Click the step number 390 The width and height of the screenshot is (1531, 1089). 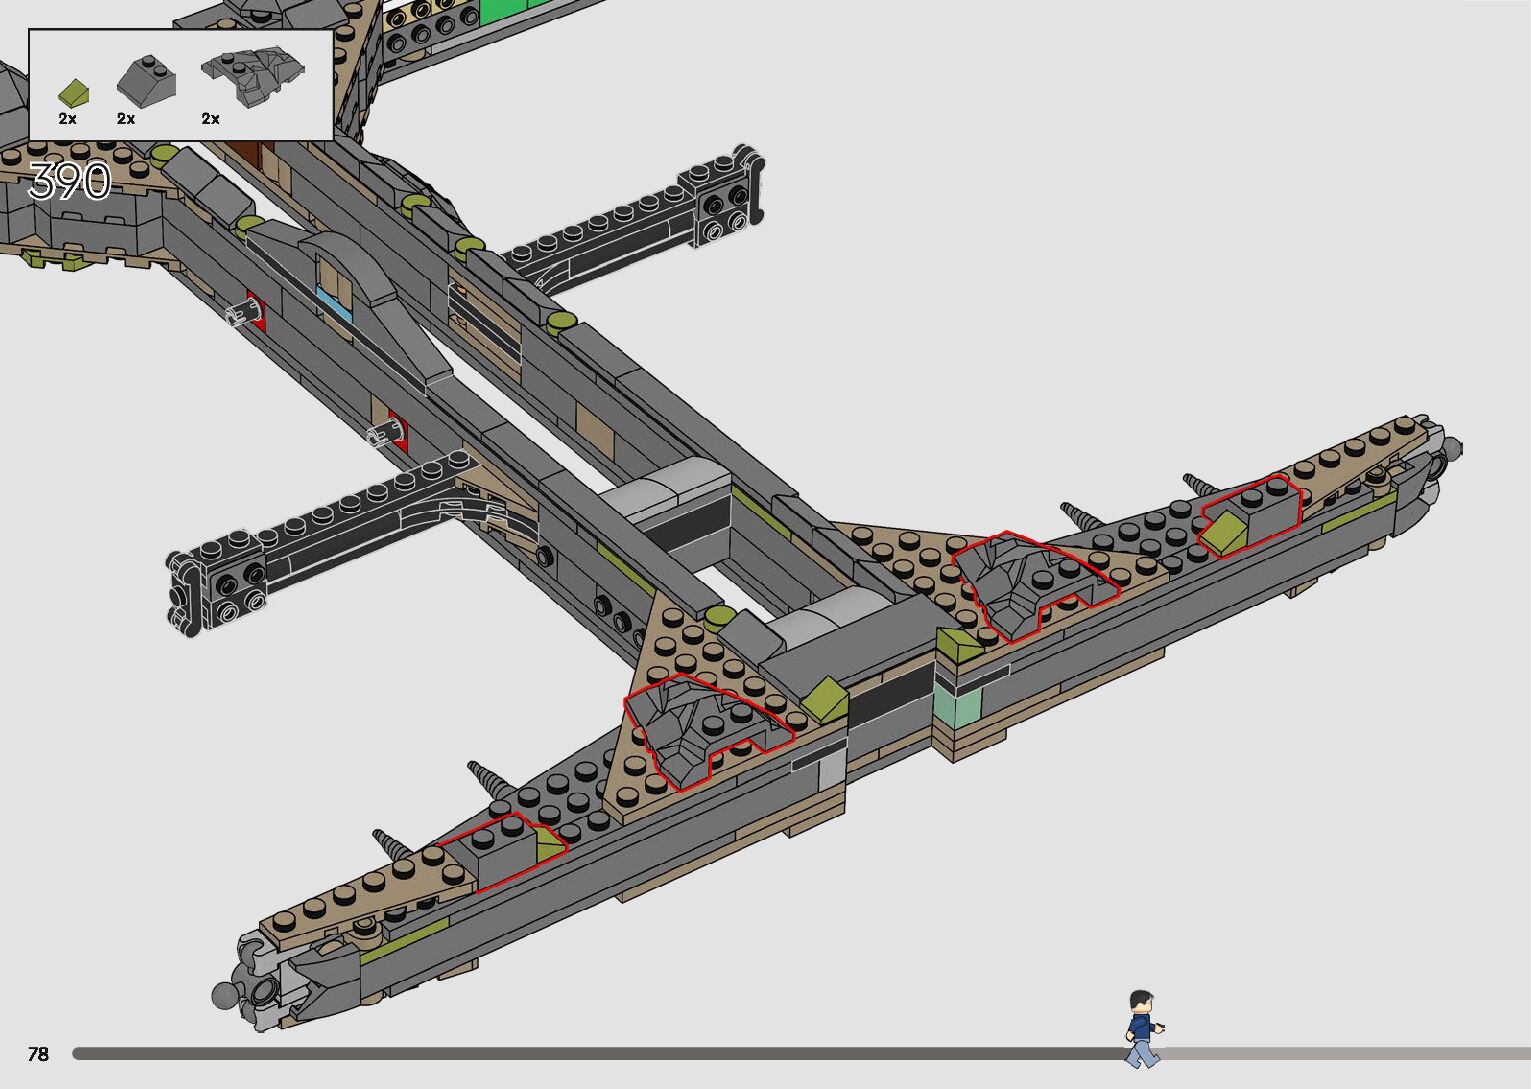coord(69,182)
